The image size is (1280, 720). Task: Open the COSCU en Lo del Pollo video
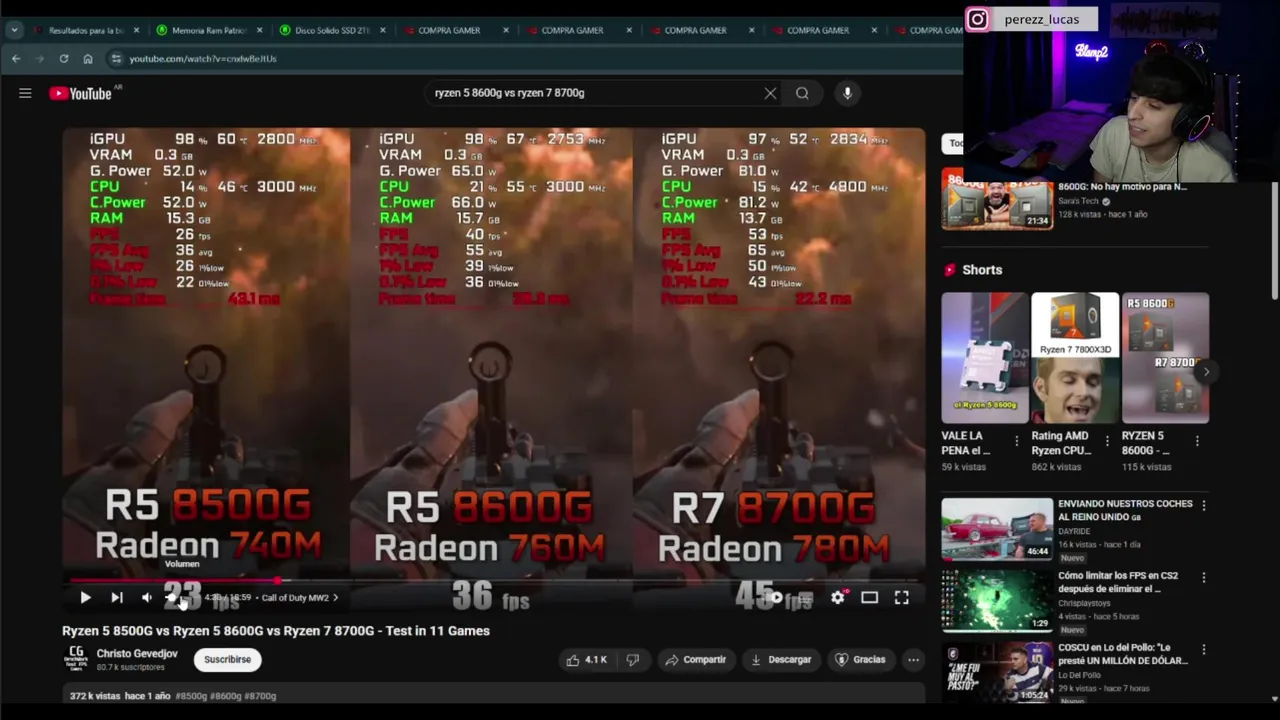997,672
